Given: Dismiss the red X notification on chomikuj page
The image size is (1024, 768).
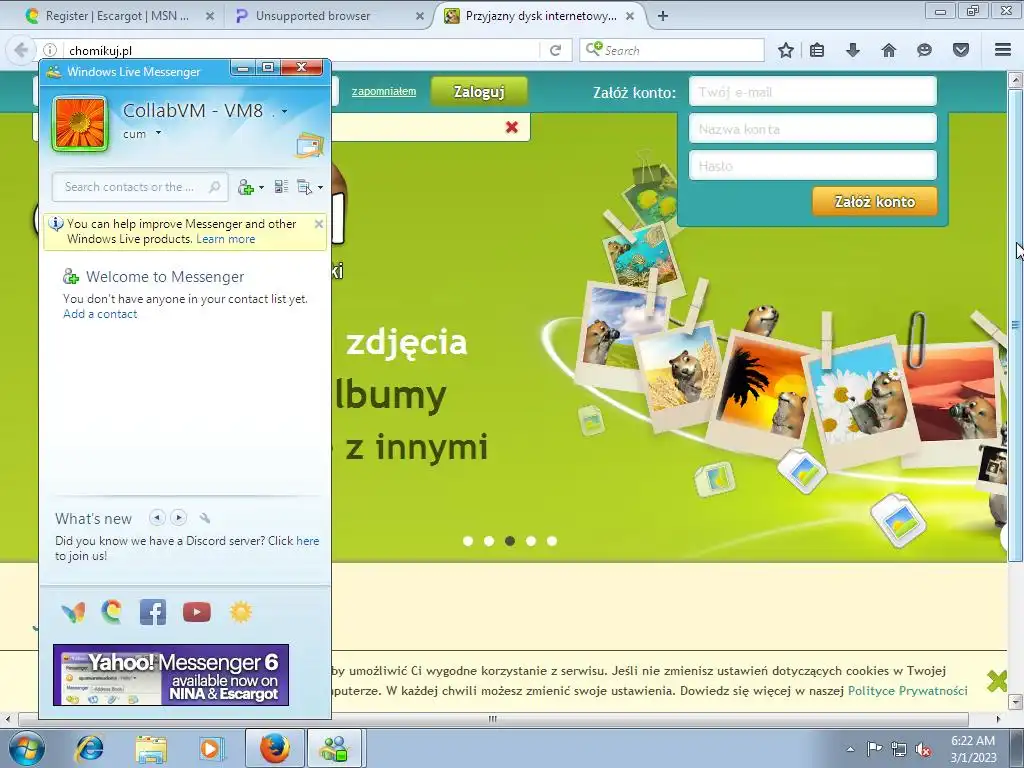Looking at the screenshot, I should click(512, 127).
